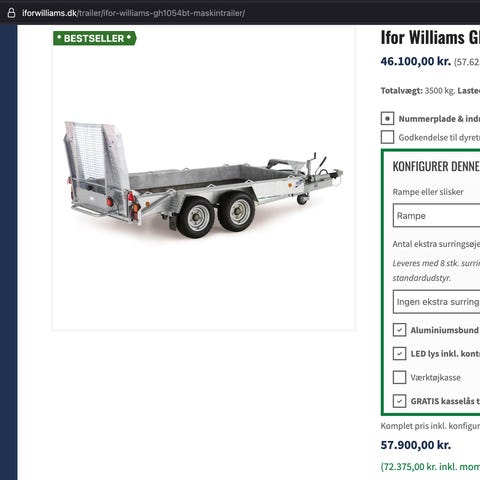Select the Nummerplade radio option
Image resolution: width=480 pixels, height=480 pixels.
click(x=387, y=118)
